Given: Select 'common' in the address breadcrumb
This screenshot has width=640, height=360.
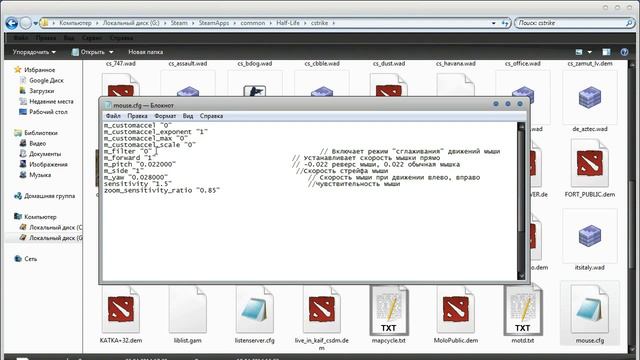Looking at the screenshot, I should coord(253,23).
